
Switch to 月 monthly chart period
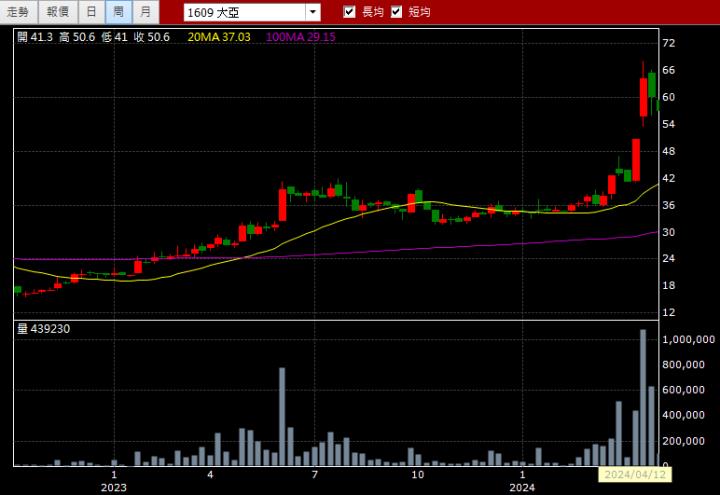(145, 12)
